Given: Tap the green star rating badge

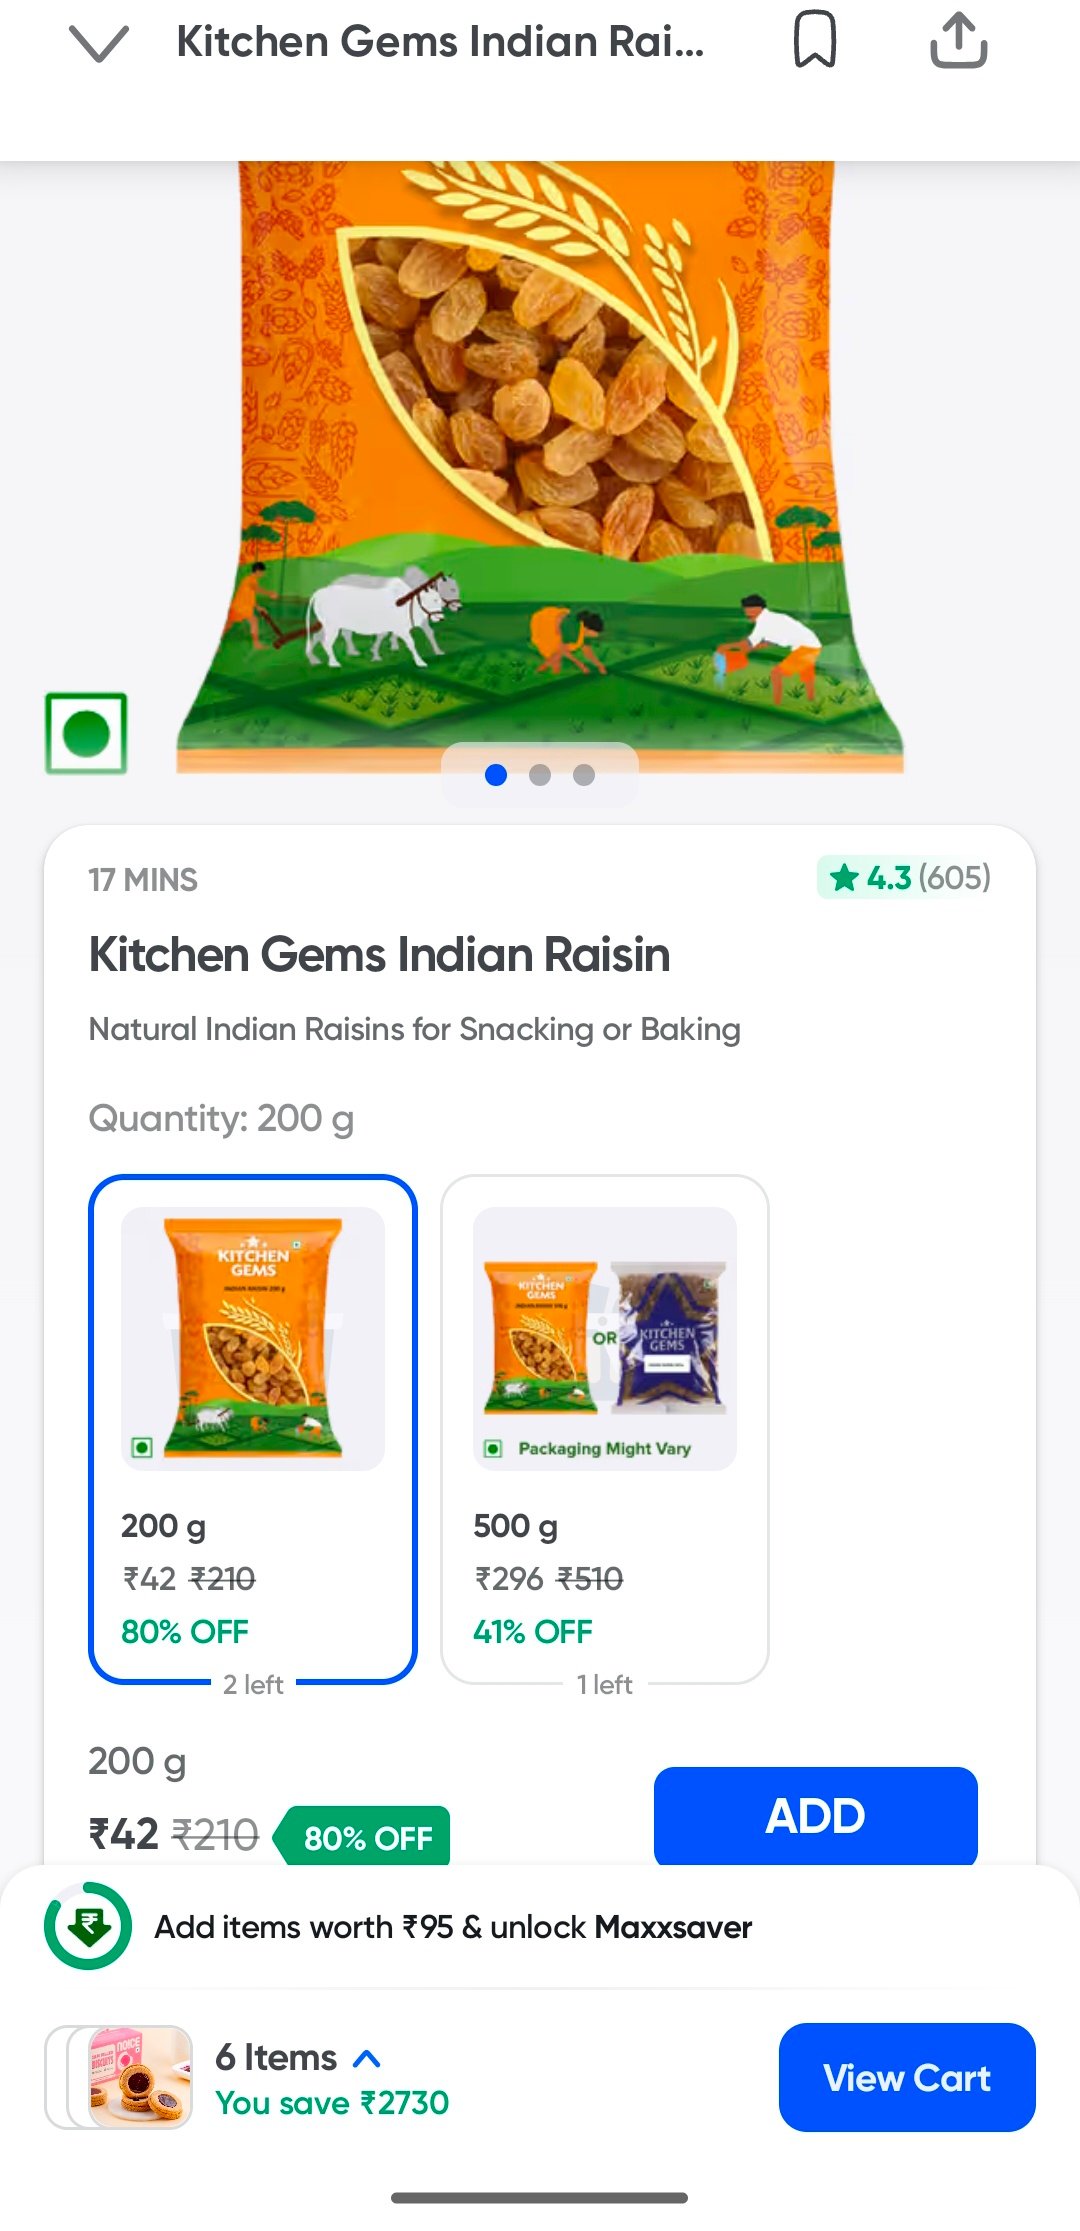Looking at the screenshot, I should tap(904, 878).
